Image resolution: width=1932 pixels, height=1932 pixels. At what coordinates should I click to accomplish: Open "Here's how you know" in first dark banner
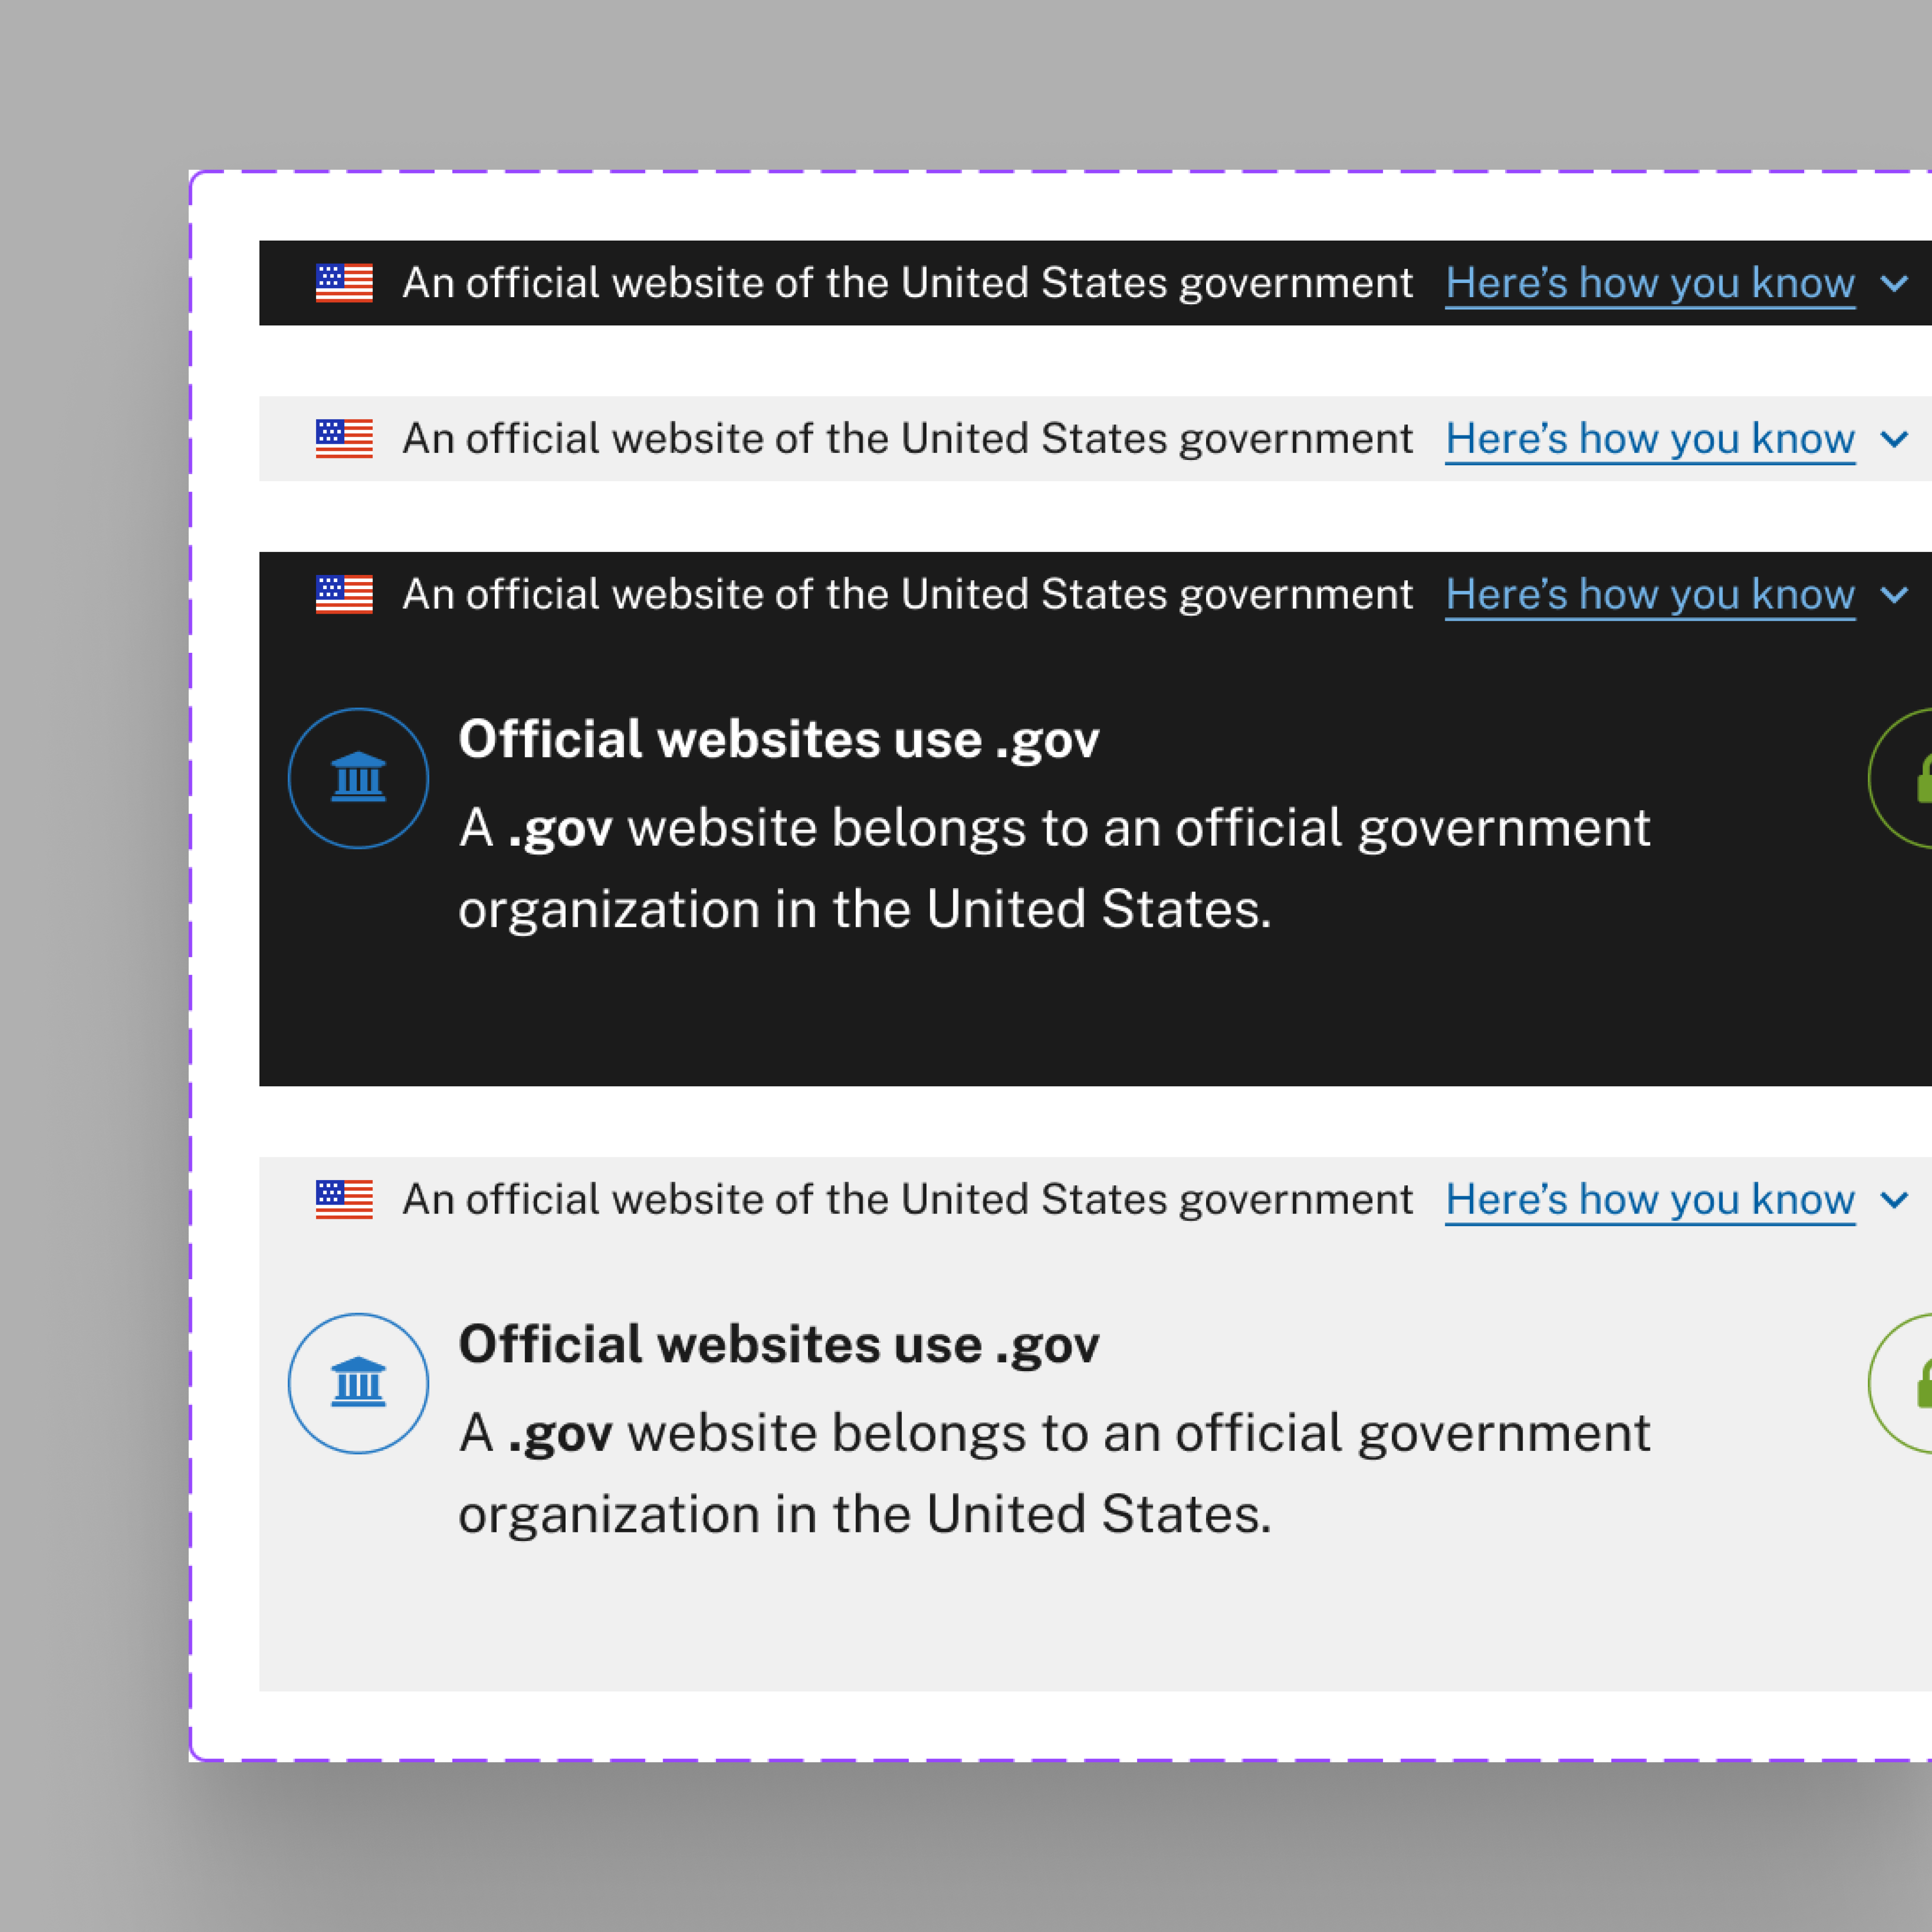(x=1650, y=284)
